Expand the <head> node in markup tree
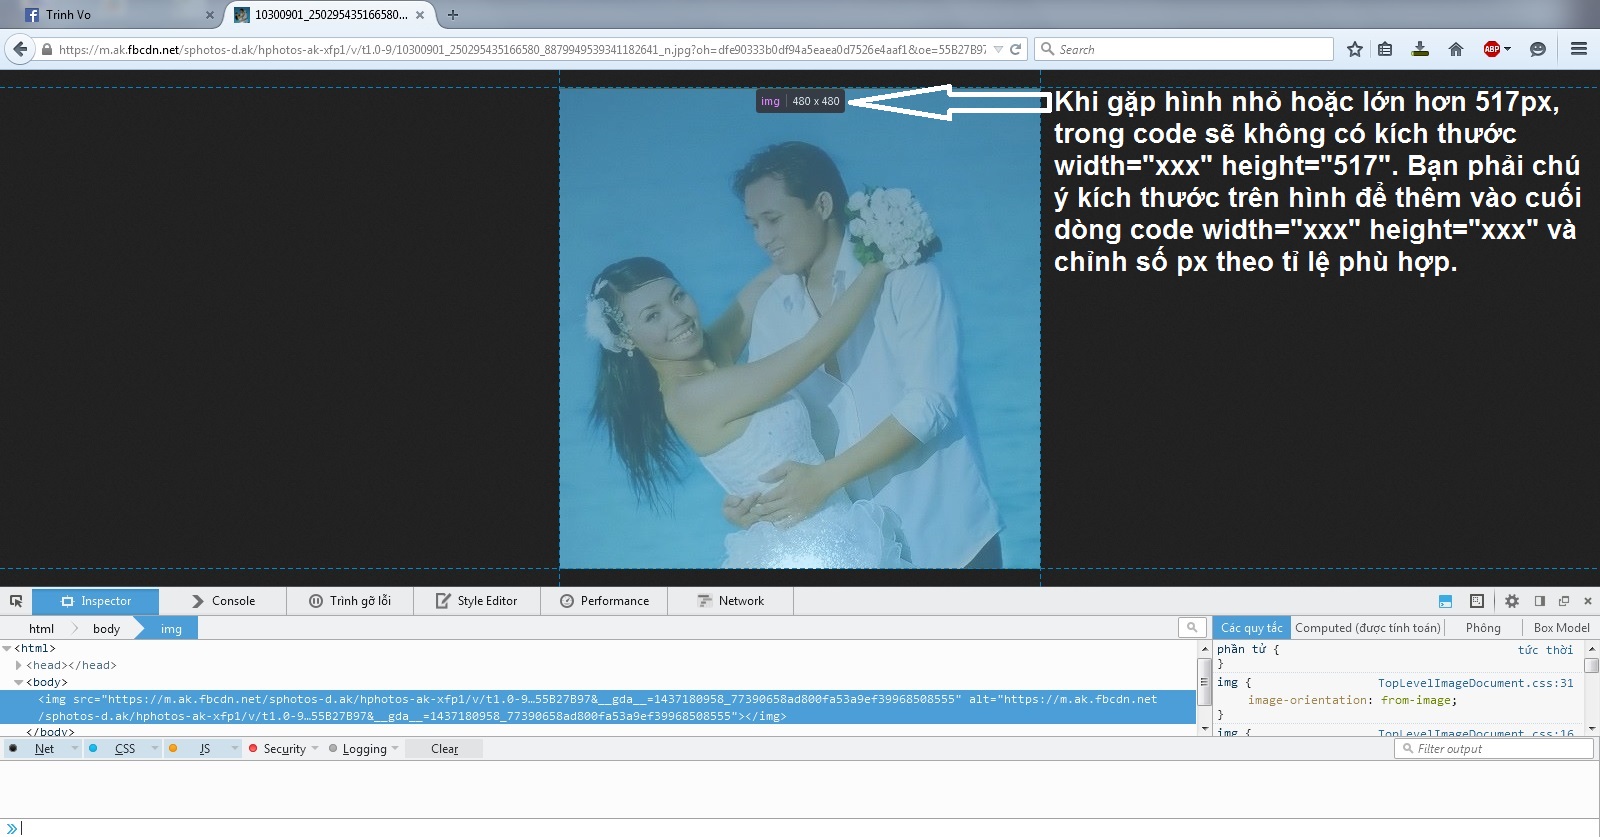The image size is (1600, 837). pyautogui.click(x=18, y=665)
